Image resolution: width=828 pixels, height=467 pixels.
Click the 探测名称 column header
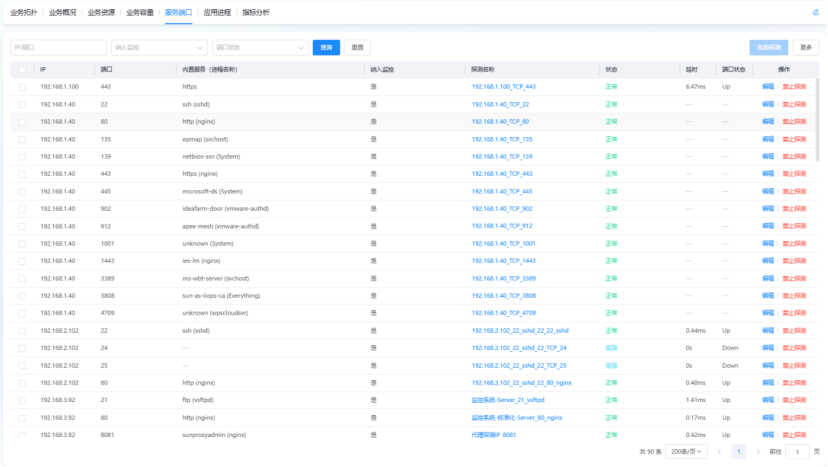click(483, 69)
